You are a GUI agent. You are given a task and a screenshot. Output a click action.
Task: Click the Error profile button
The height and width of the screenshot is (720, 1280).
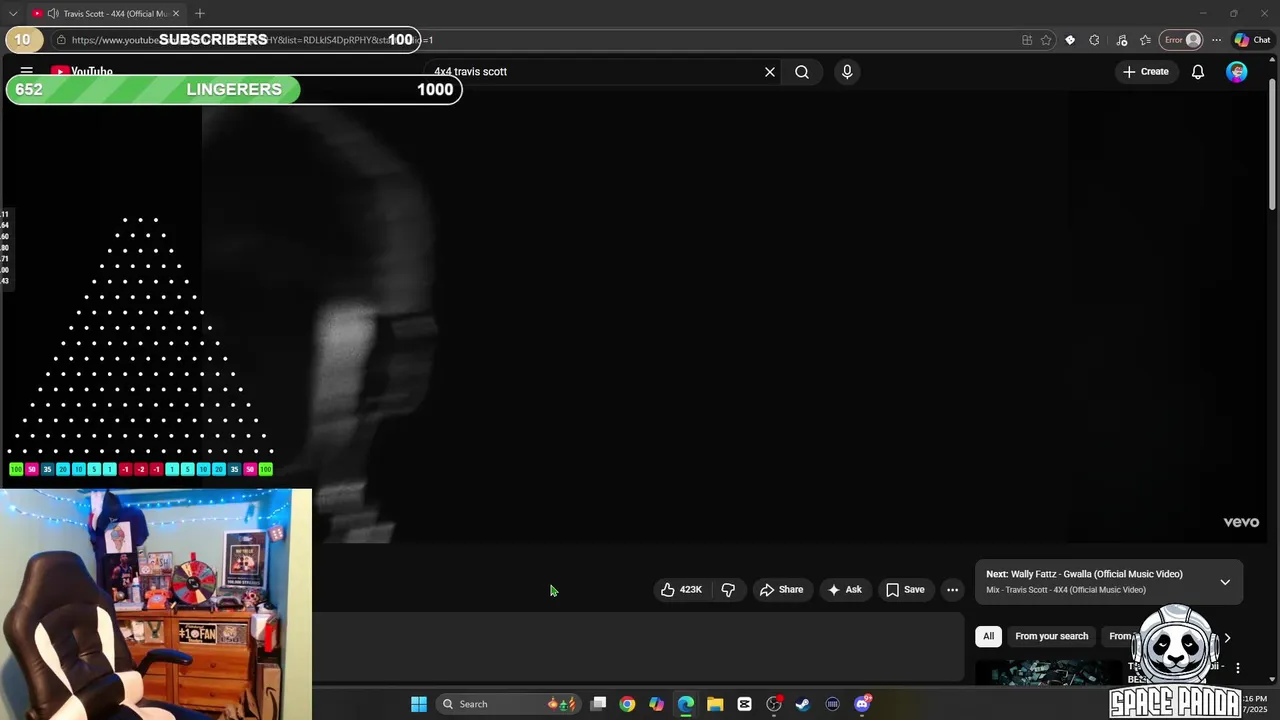coord(1181,40)
